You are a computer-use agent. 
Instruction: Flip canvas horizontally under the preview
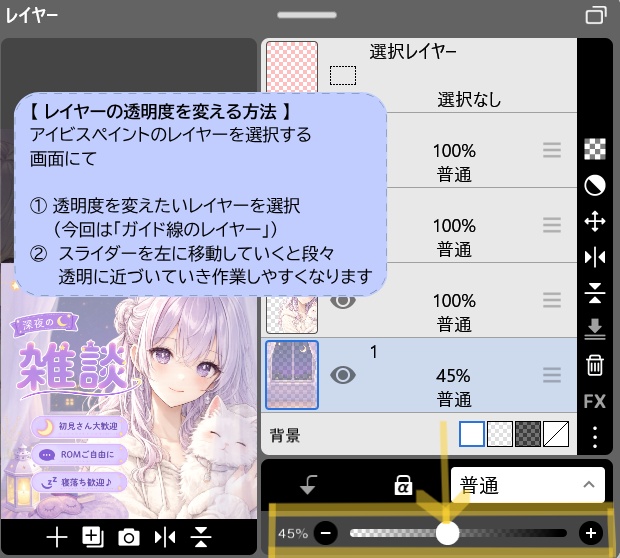pyautogui.click(x=165, y=537)
